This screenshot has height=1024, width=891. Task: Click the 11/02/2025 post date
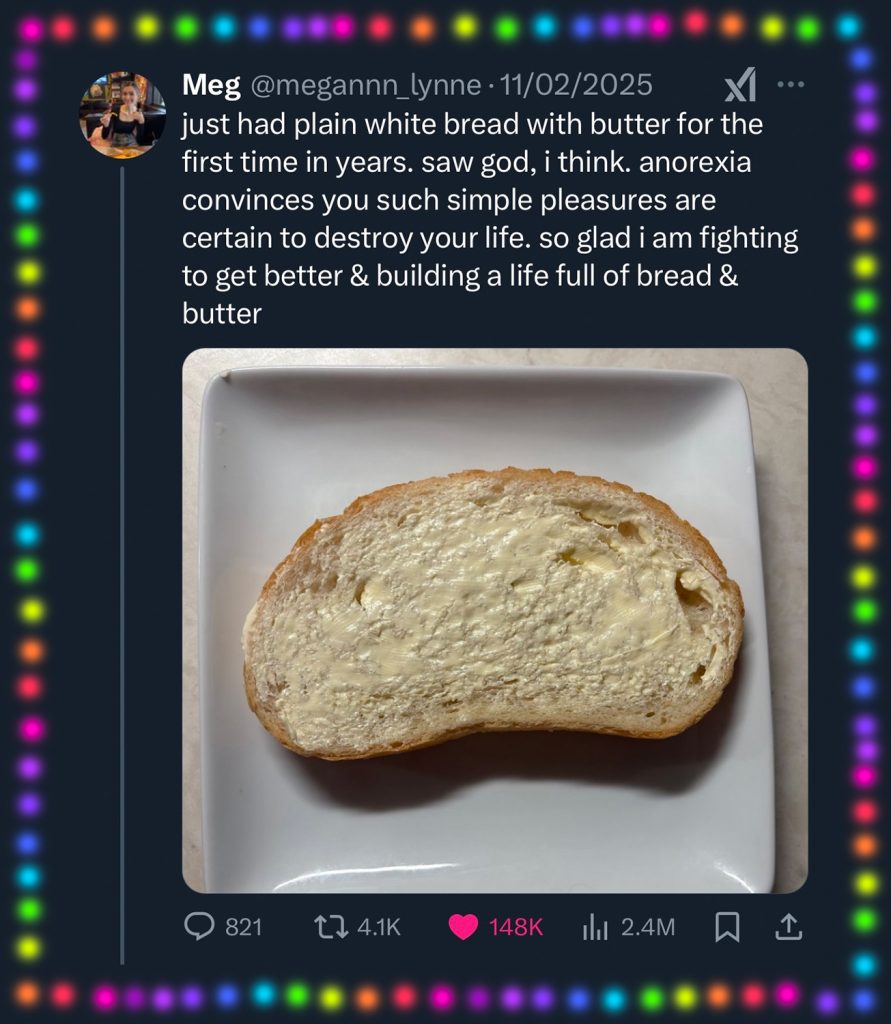(x=577, y=86)
